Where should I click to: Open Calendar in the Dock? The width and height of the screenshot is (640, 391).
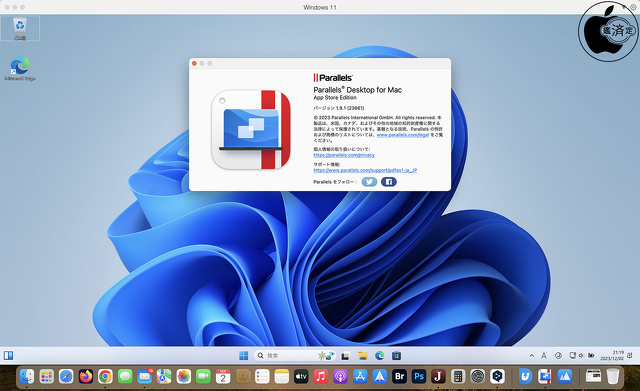pos(223,376)
